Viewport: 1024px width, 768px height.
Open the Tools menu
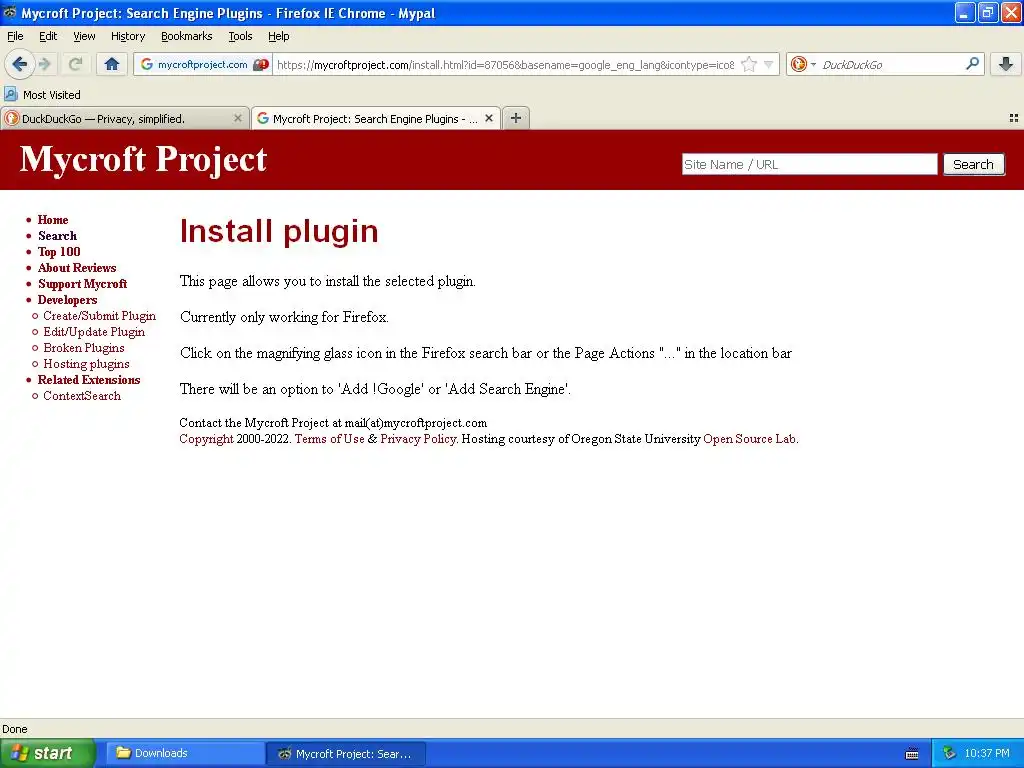(240, 37)
